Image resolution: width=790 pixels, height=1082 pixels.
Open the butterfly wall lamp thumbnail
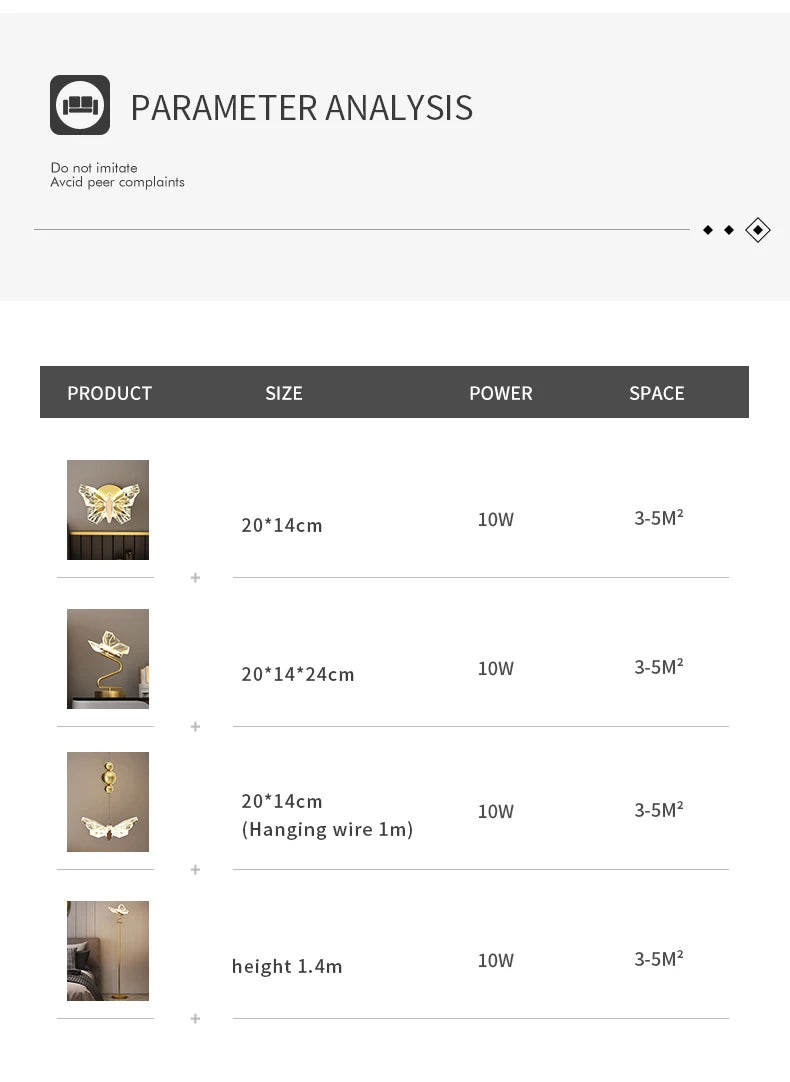coord(108,510)
